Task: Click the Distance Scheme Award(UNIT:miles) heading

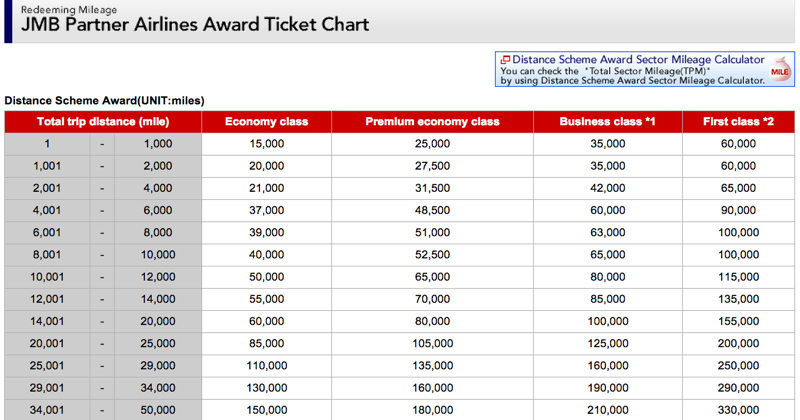Action: point(105,101)
